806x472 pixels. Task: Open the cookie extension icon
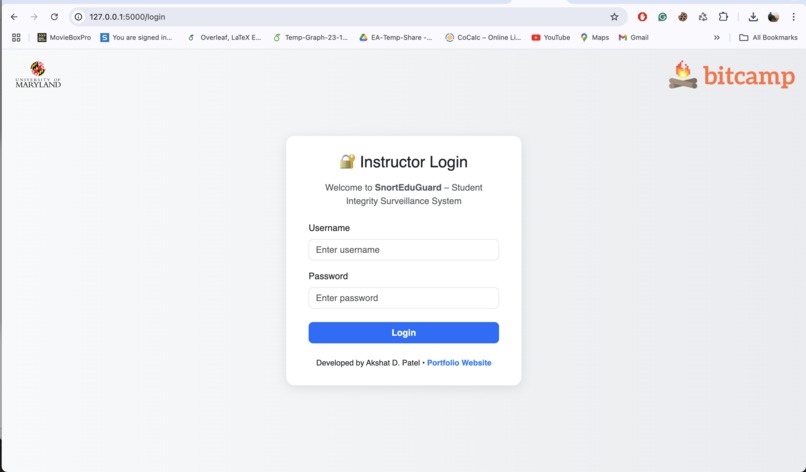tap(683, 17)
